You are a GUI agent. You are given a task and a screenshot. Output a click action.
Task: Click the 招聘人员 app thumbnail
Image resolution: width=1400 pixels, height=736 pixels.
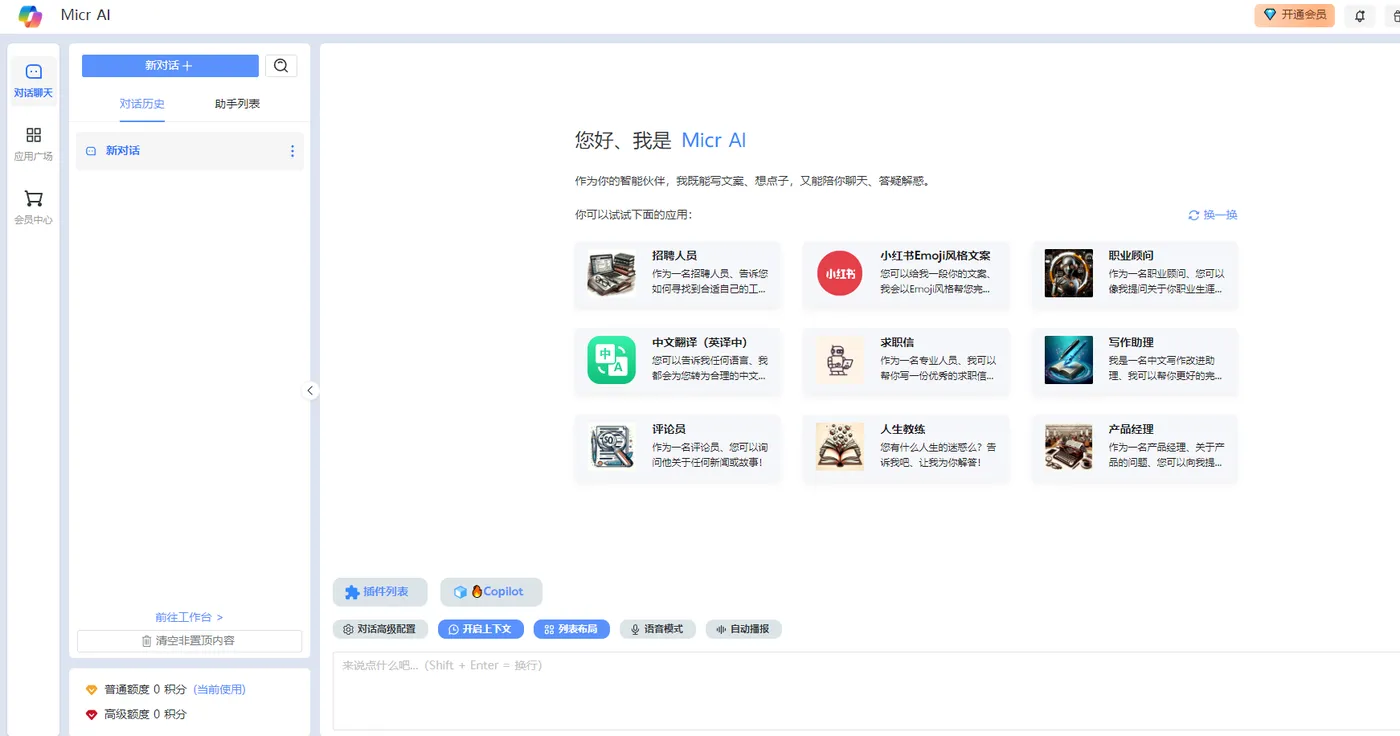pos(611,274)
